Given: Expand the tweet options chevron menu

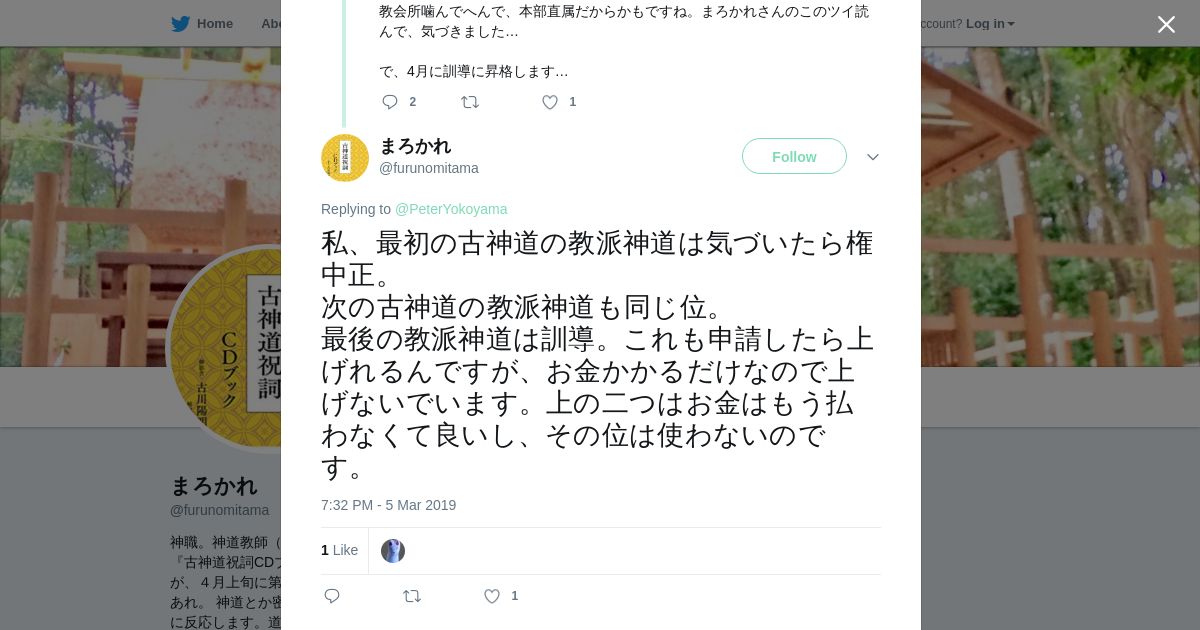Looking at the screenshot, I should 872,157.
